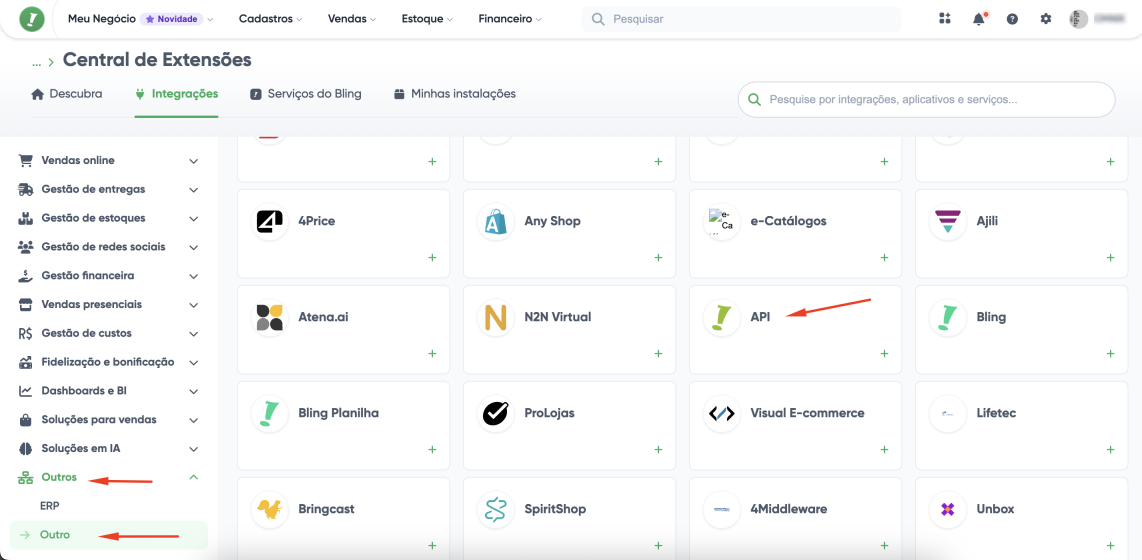Click the Lifetec logo icon
Image resolution: width=1142 pixels, height=560 pixels.
pyautogui.click(x=948, y=414)
